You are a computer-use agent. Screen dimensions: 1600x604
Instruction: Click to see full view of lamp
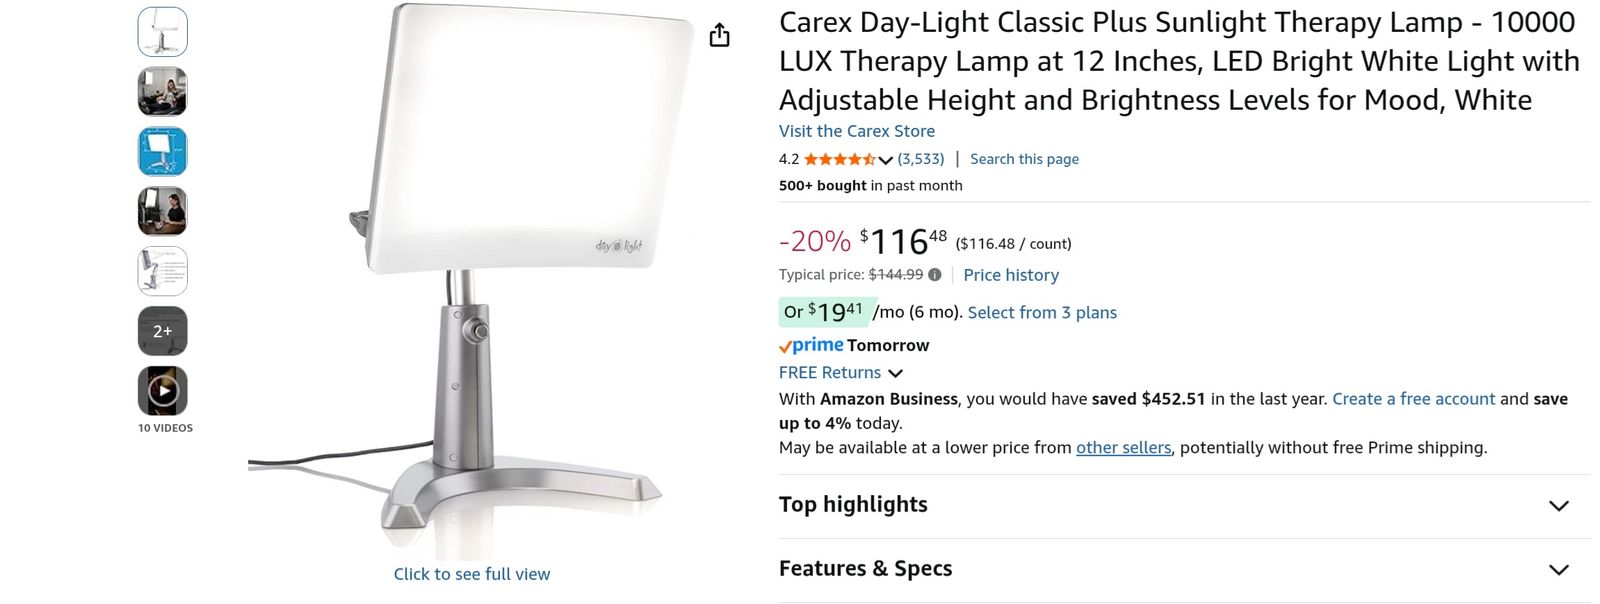pyautogui.click(x=471, y=573)
